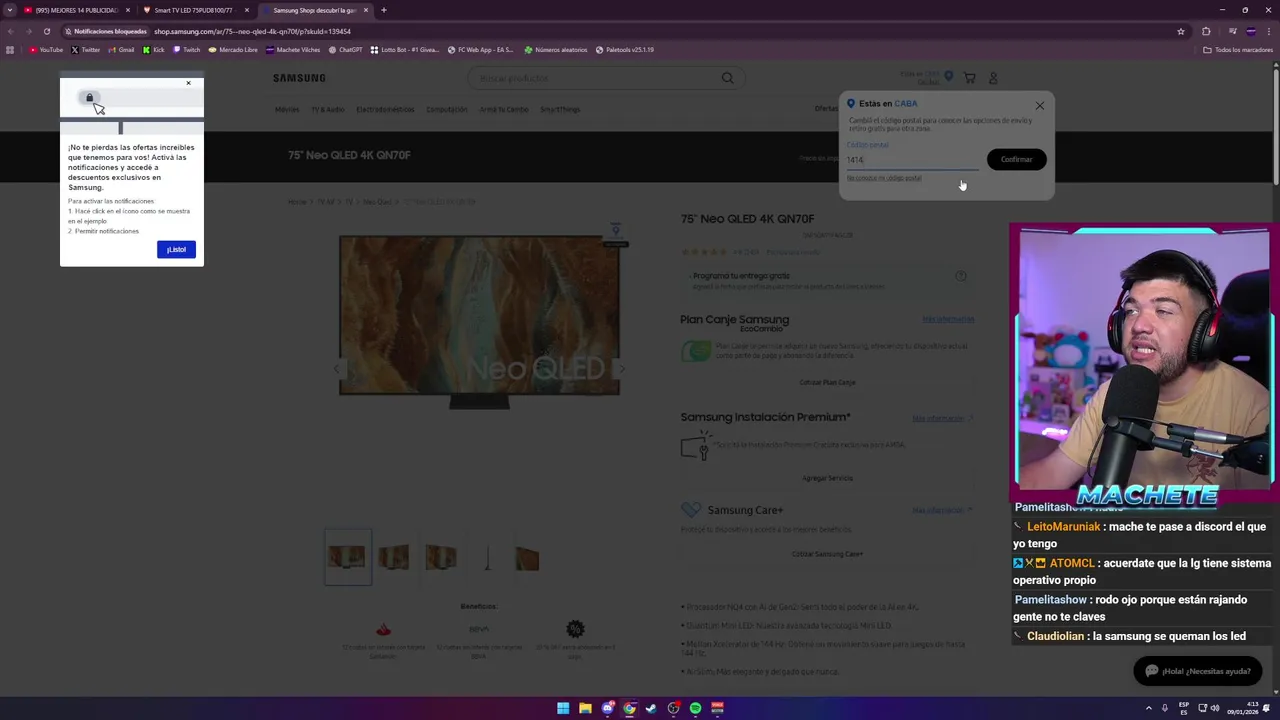Click No conozco mi código postal link
The image size is (1280, 720).
pos(884,178)
